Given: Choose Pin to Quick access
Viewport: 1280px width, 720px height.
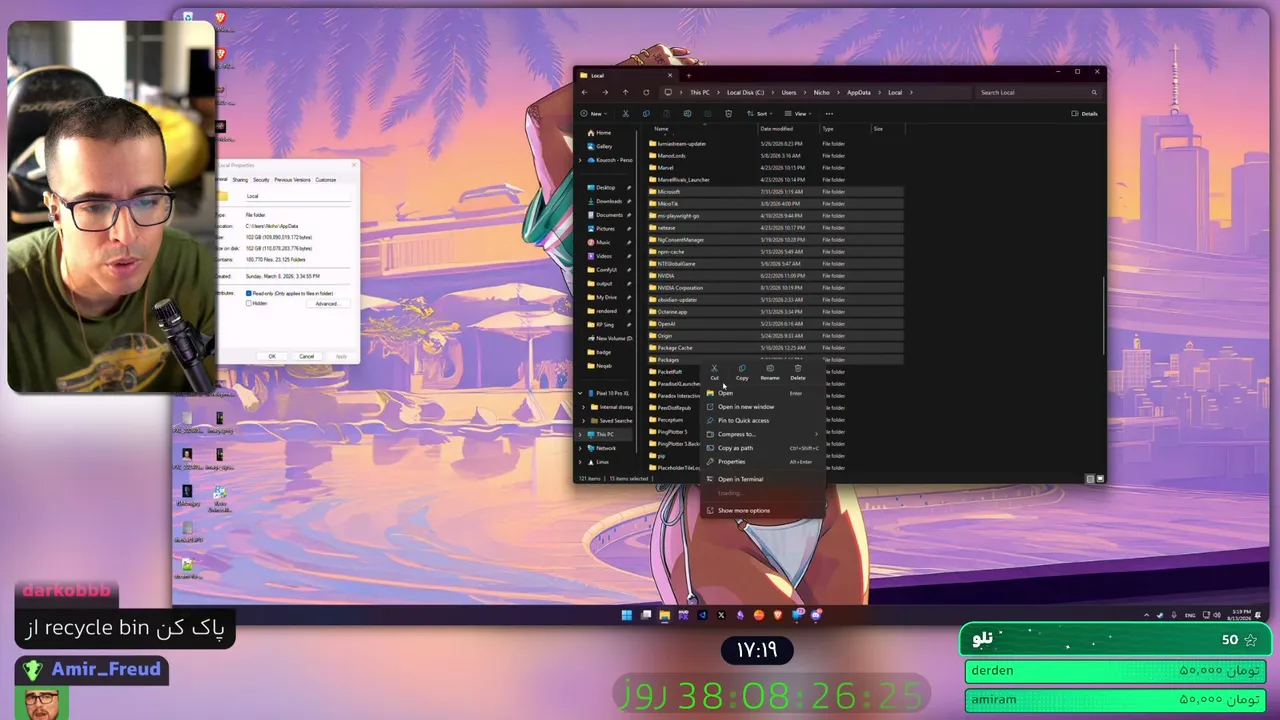Looking at the screenshot, I should (x=764, y=420).
